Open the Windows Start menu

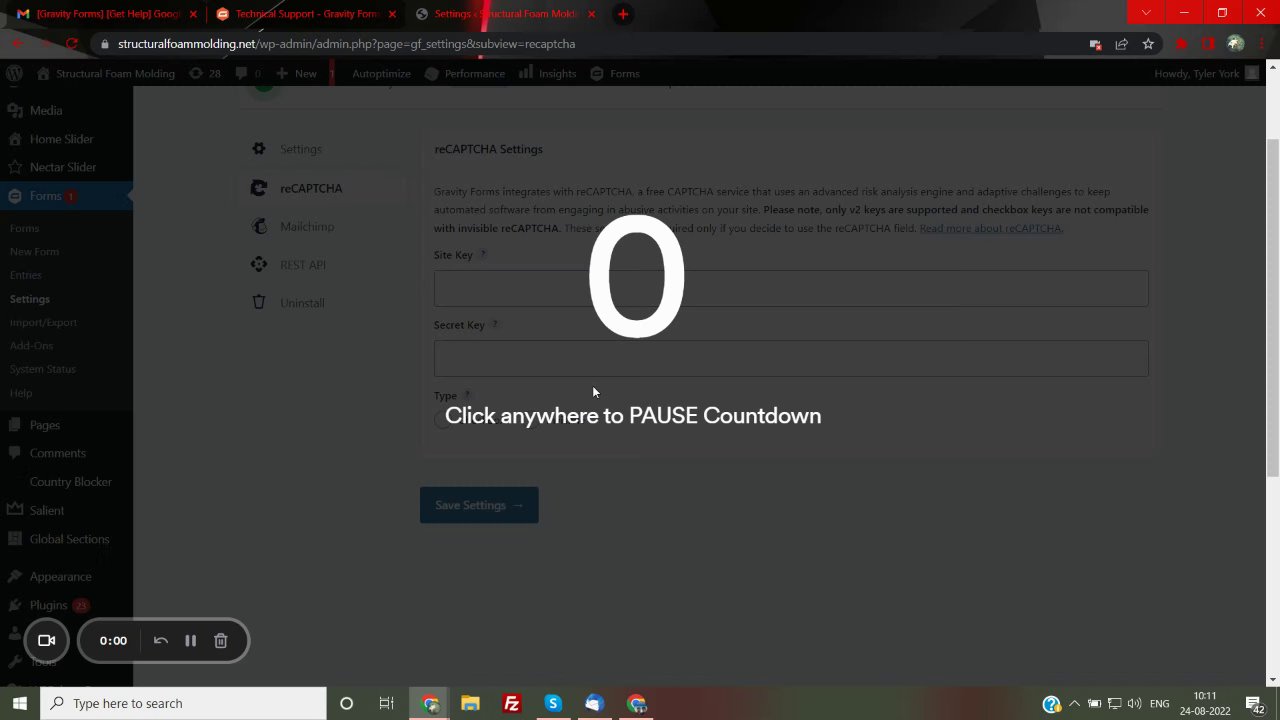tap(19, 703)
